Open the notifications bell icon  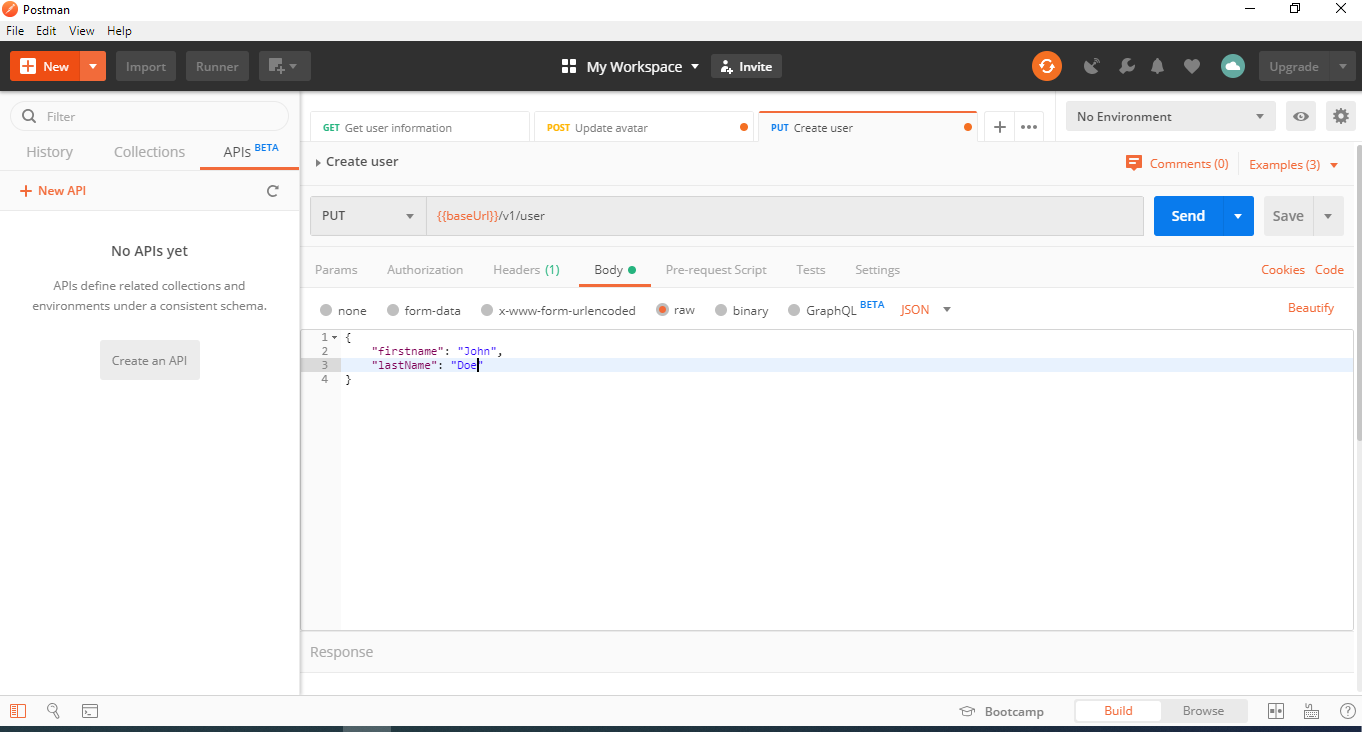click(1158, 66)
